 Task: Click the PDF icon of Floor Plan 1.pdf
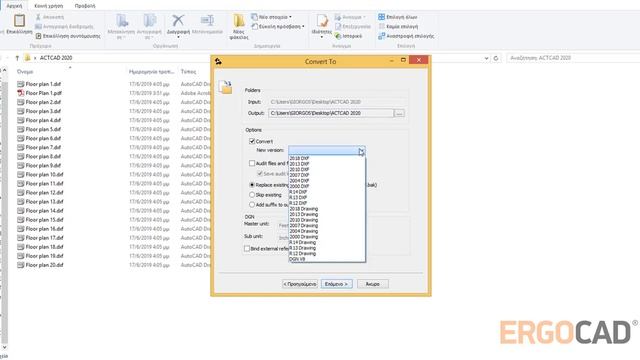21,93
